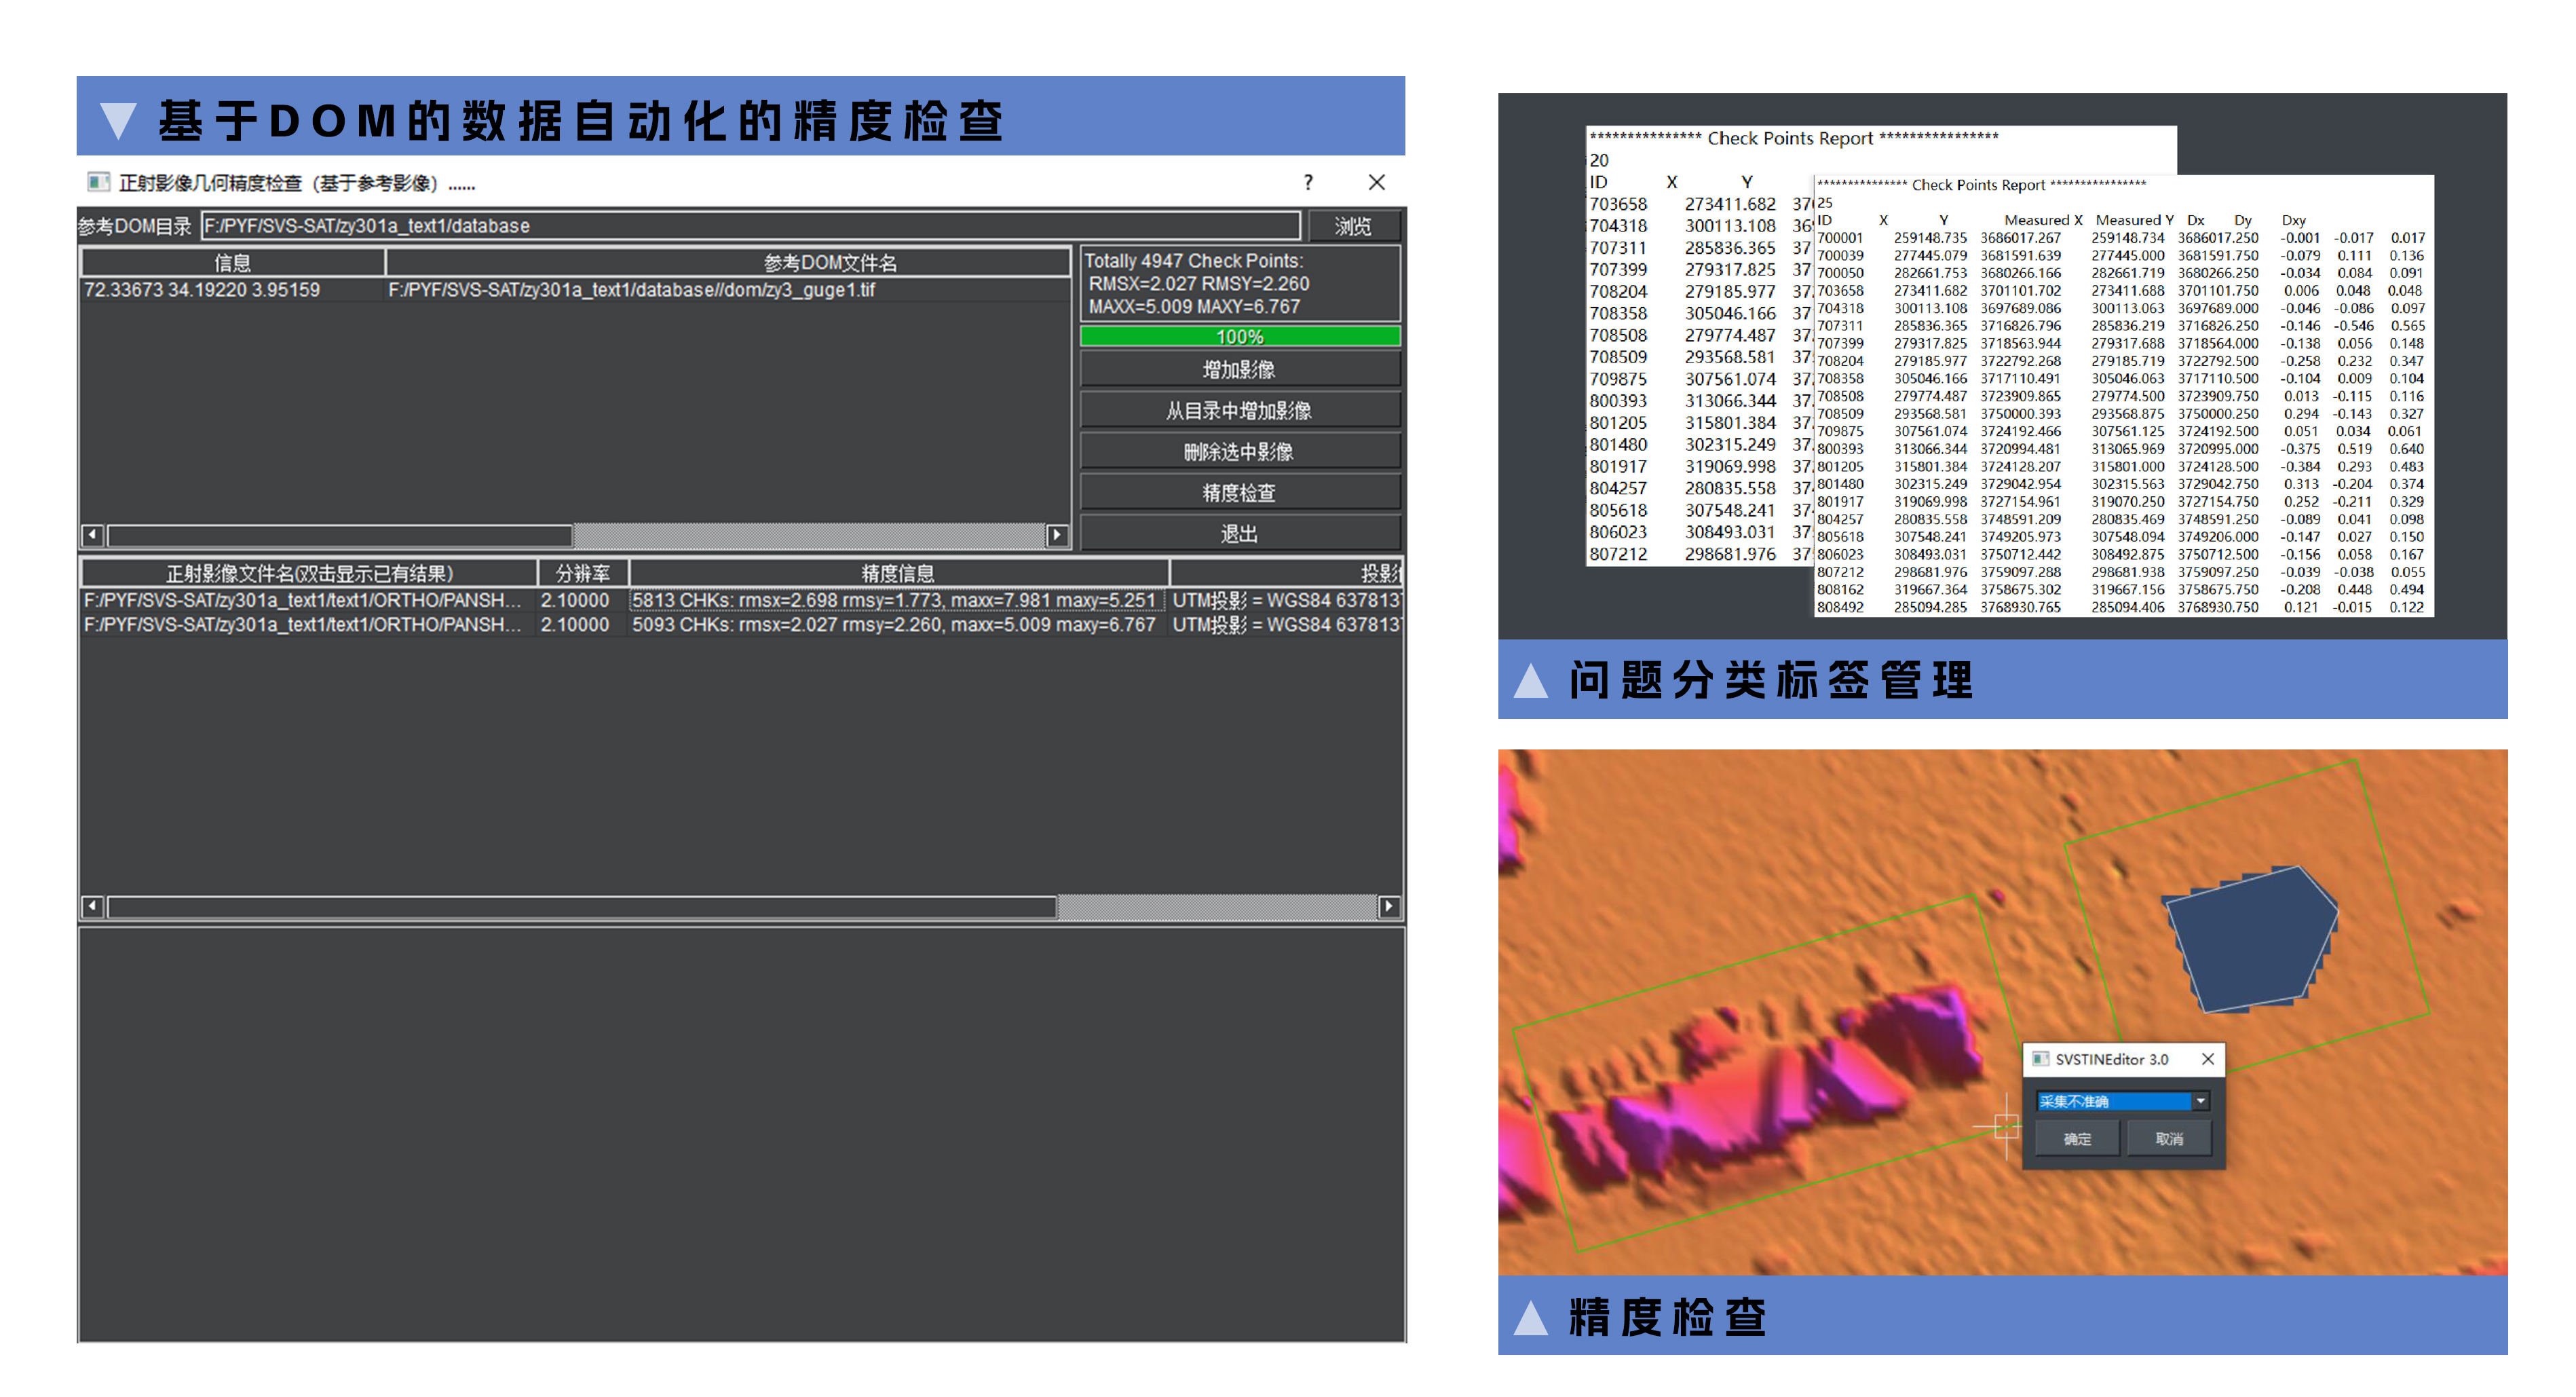Click the main dialog window icon
2576x1397 pixels.
coord(98,182)
